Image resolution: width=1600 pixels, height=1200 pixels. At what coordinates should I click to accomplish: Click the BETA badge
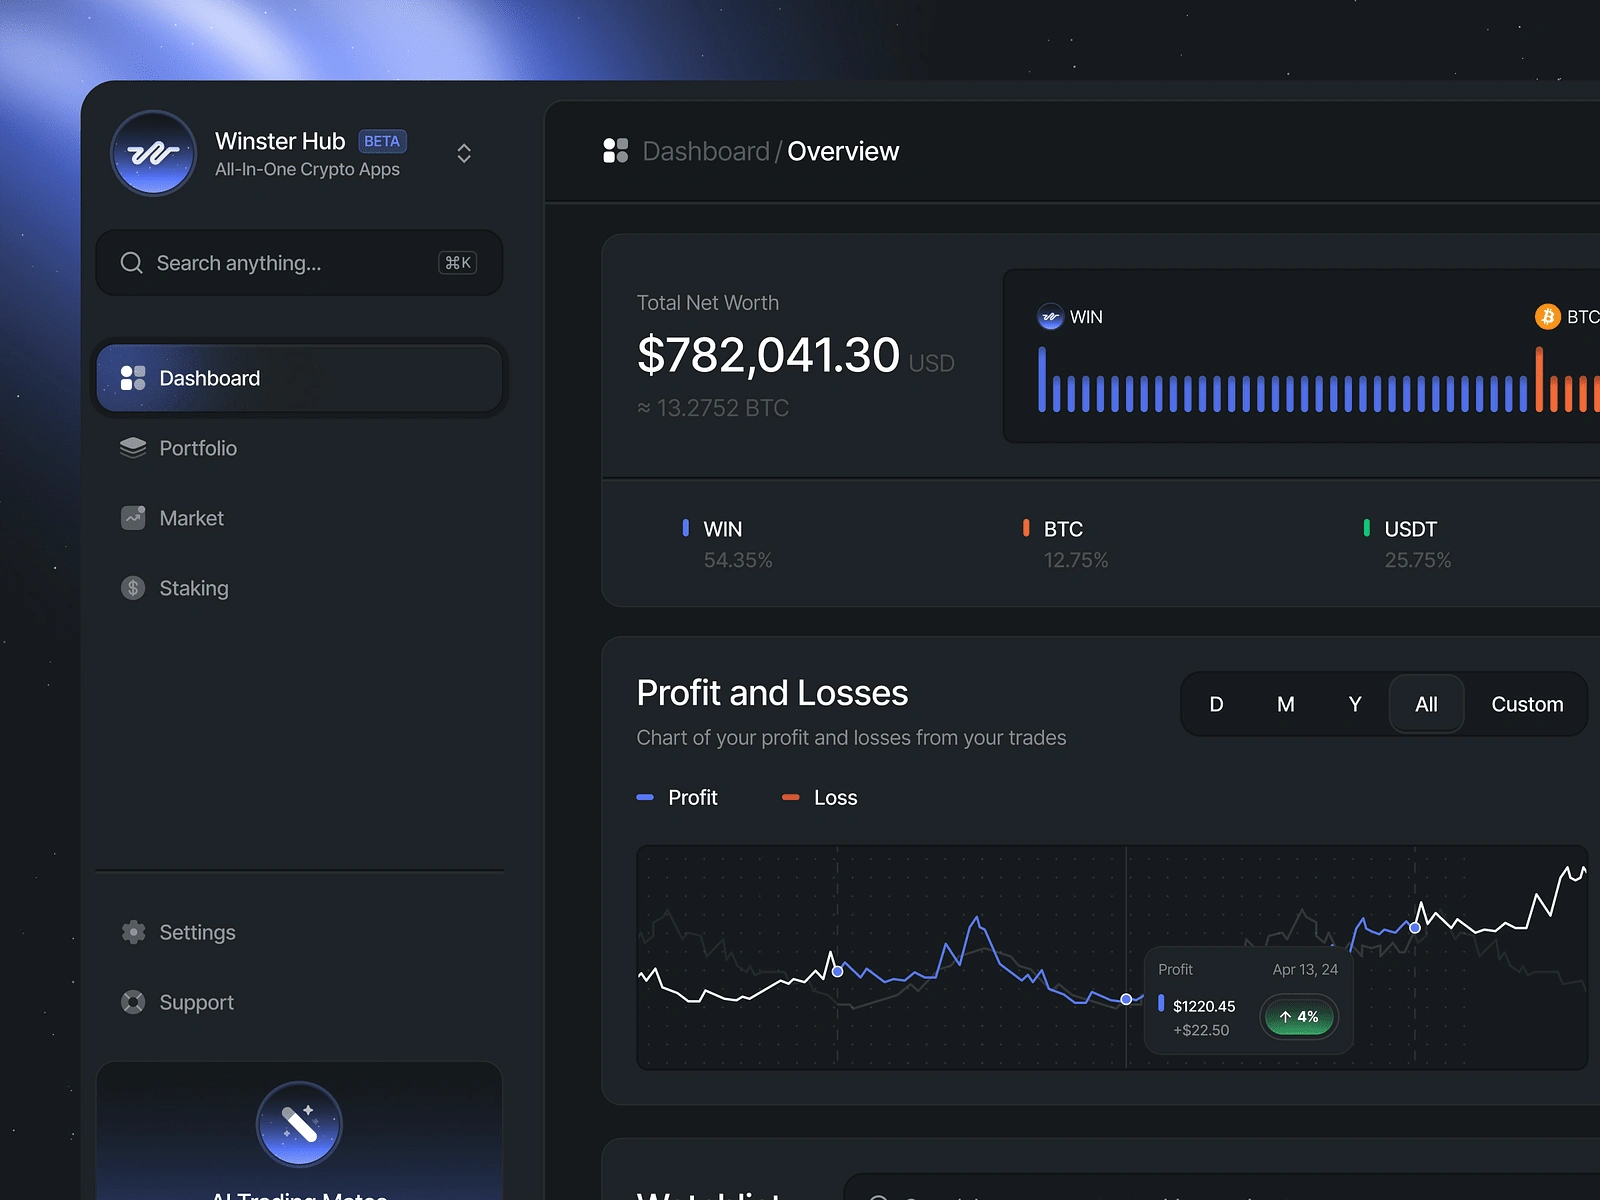(x=382, y=141)
